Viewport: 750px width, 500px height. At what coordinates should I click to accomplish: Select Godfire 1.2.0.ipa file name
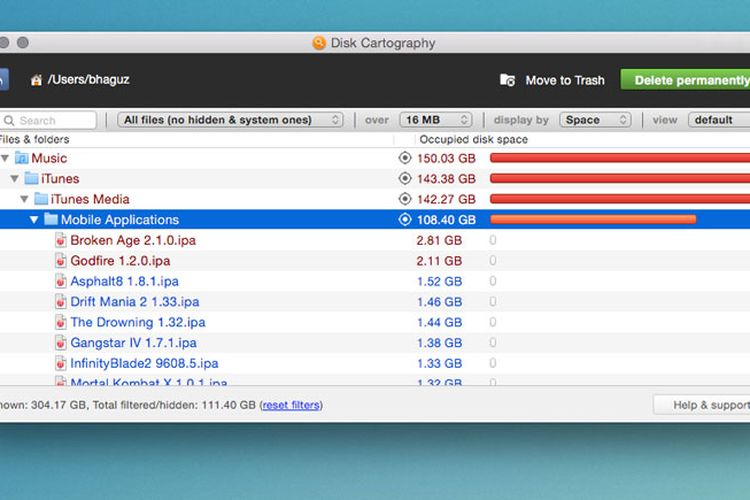coord(120,261)
